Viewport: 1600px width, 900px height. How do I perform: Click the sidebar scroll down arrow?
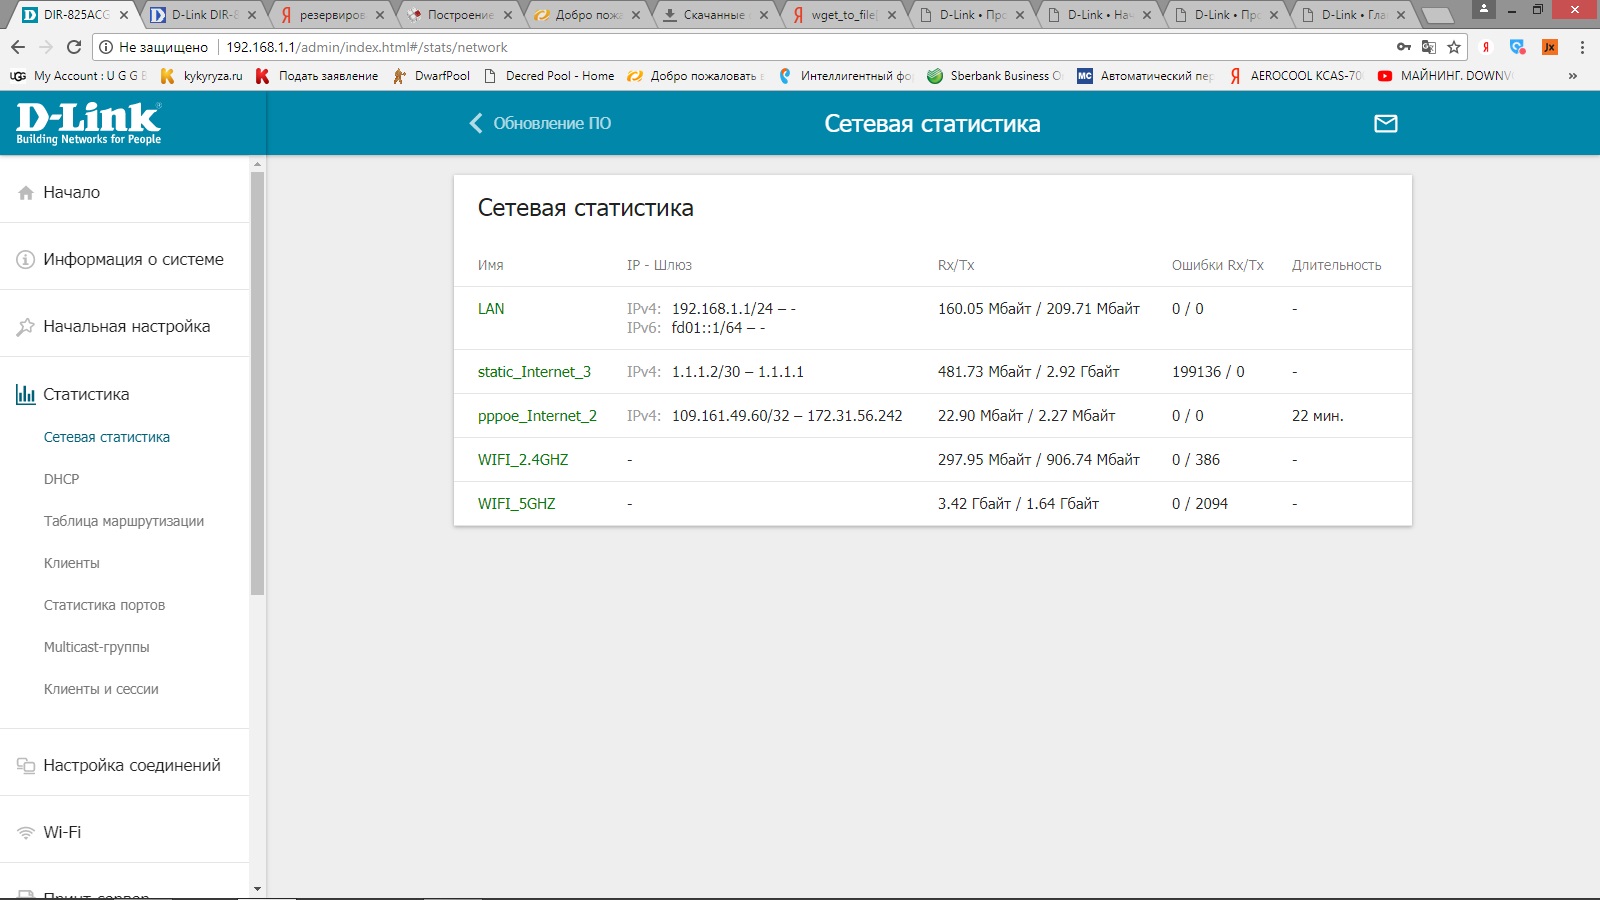257,888
